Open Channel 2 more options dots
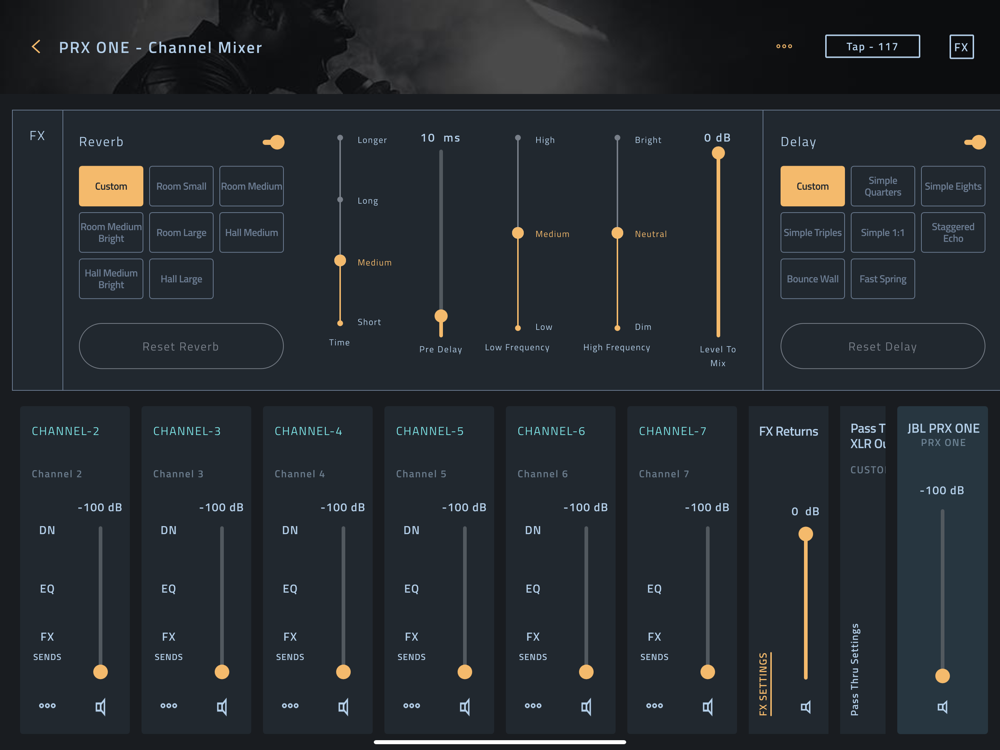The image size is (1000, 750). [x=47, y=705]
